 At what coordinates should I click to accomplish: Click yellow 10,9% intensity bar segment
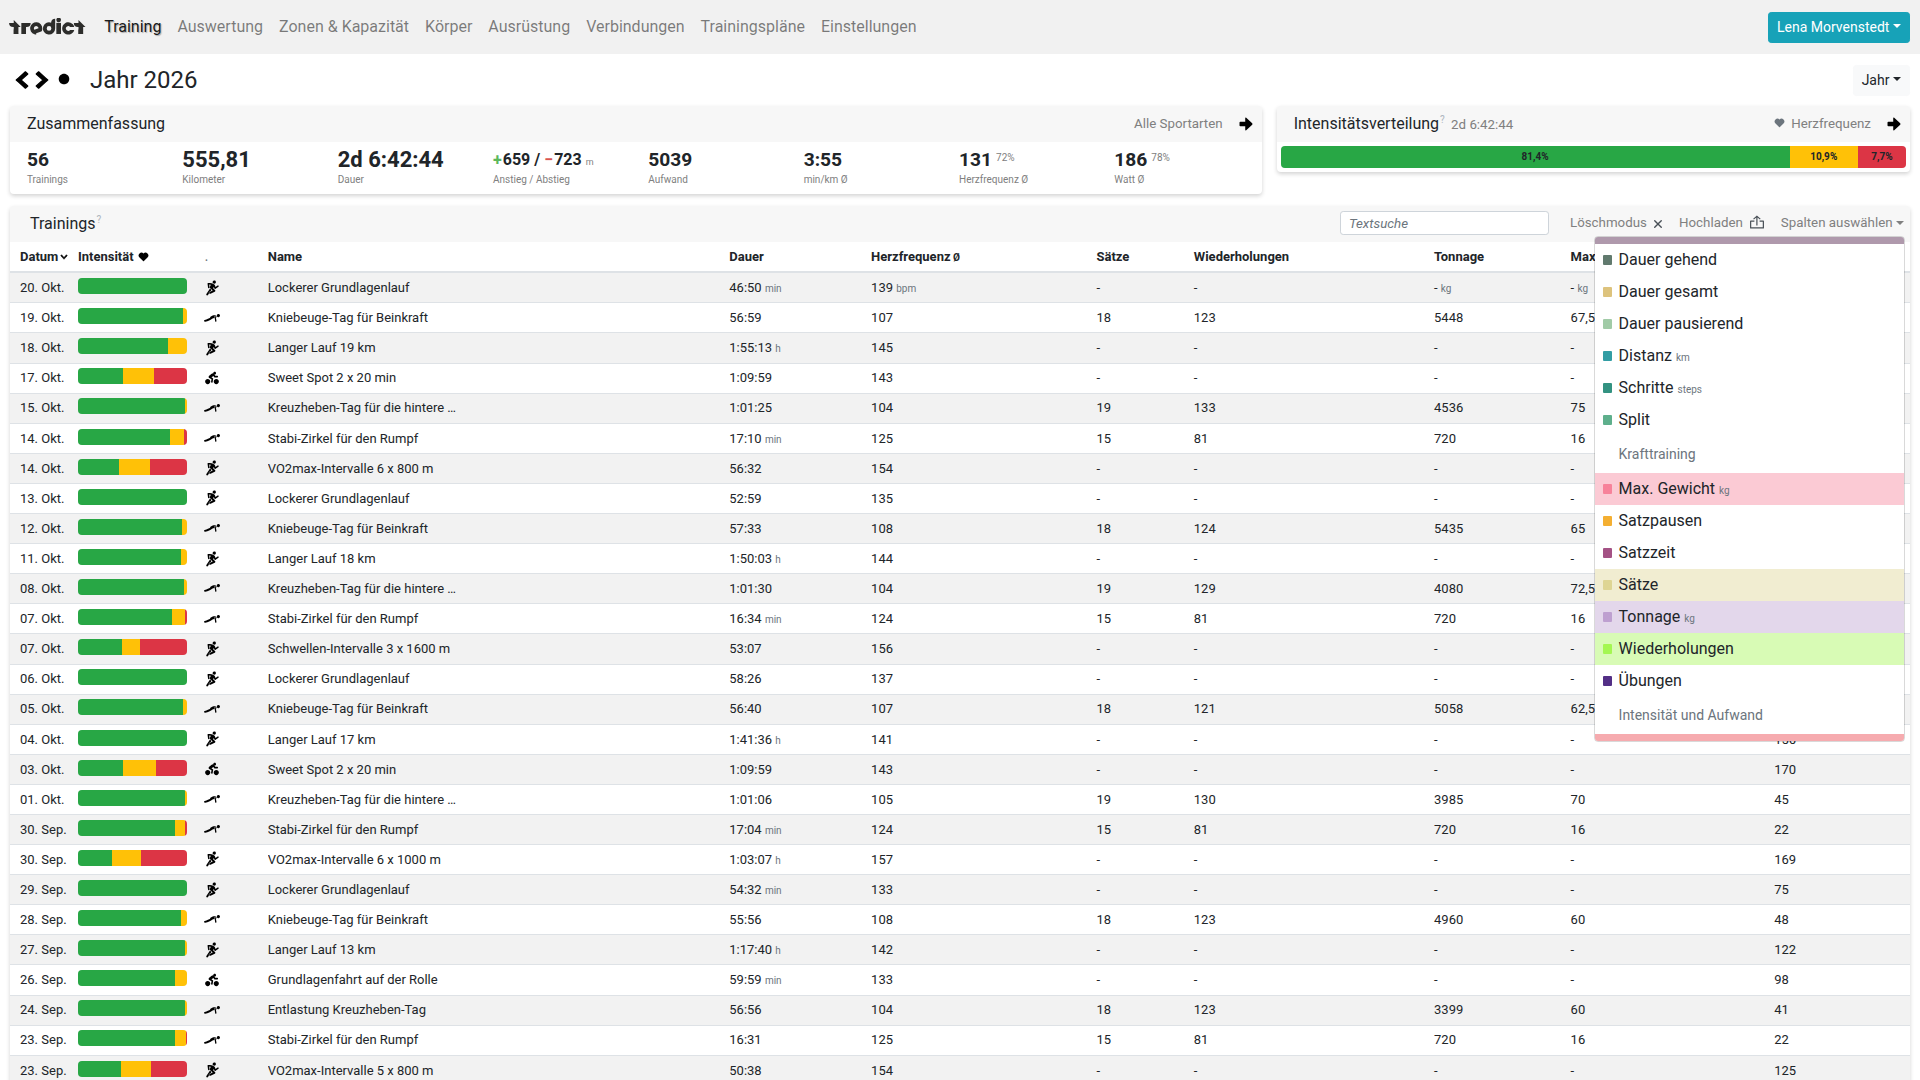click(x=1824, y=157)
